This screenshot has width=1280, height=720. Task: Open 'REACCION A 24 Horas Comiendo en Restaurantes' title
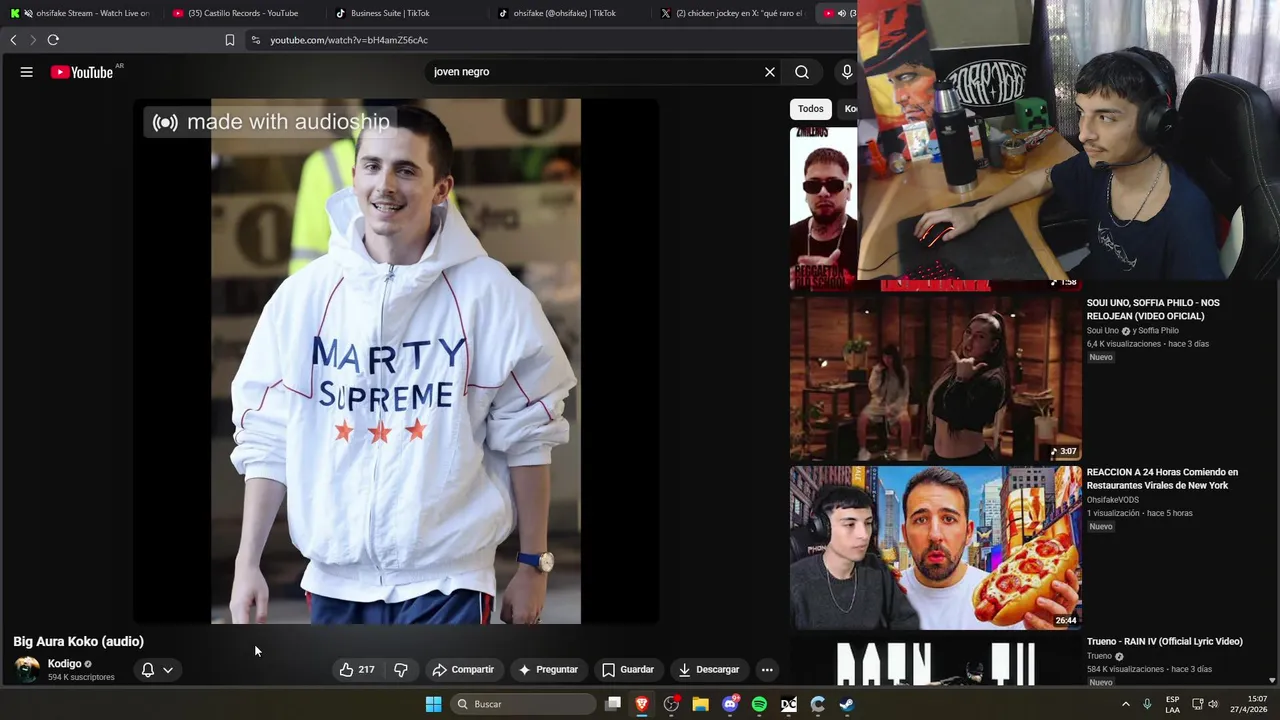pyautogui.click(x=1162, y=478)
